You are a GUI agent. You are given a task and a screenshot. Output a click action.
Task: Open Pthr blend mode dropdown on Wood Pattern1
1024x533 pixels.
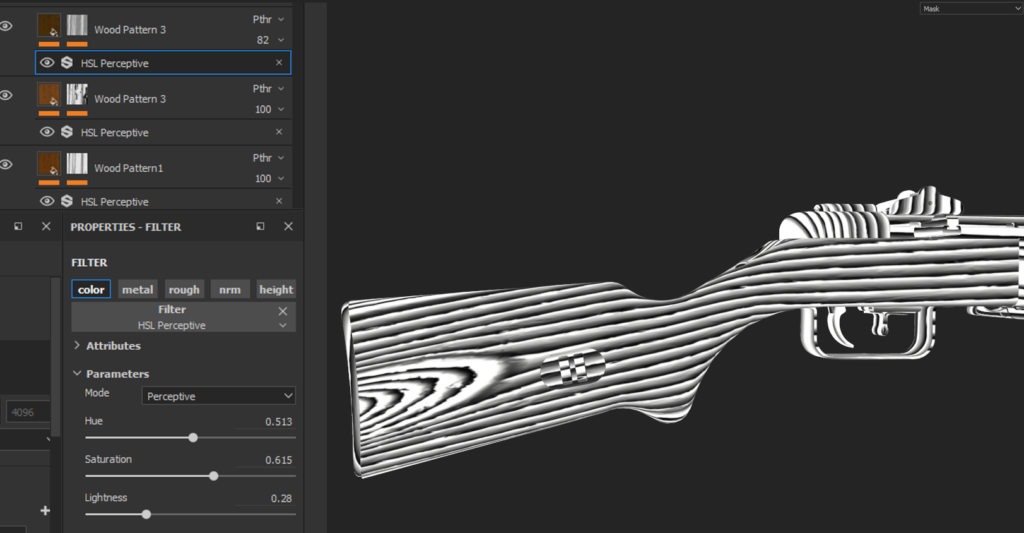pyautogui.click(x=269, y=158)
